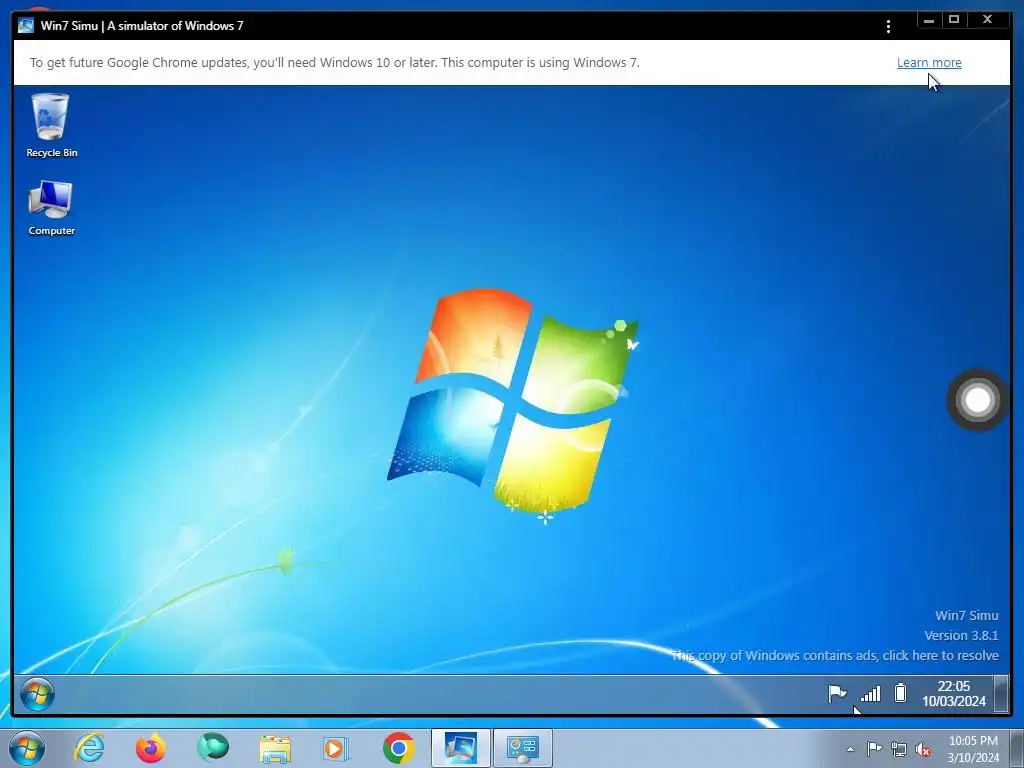Tap the floating round assist button
This screenshot has height=768, width=1024.
point(978,400)
